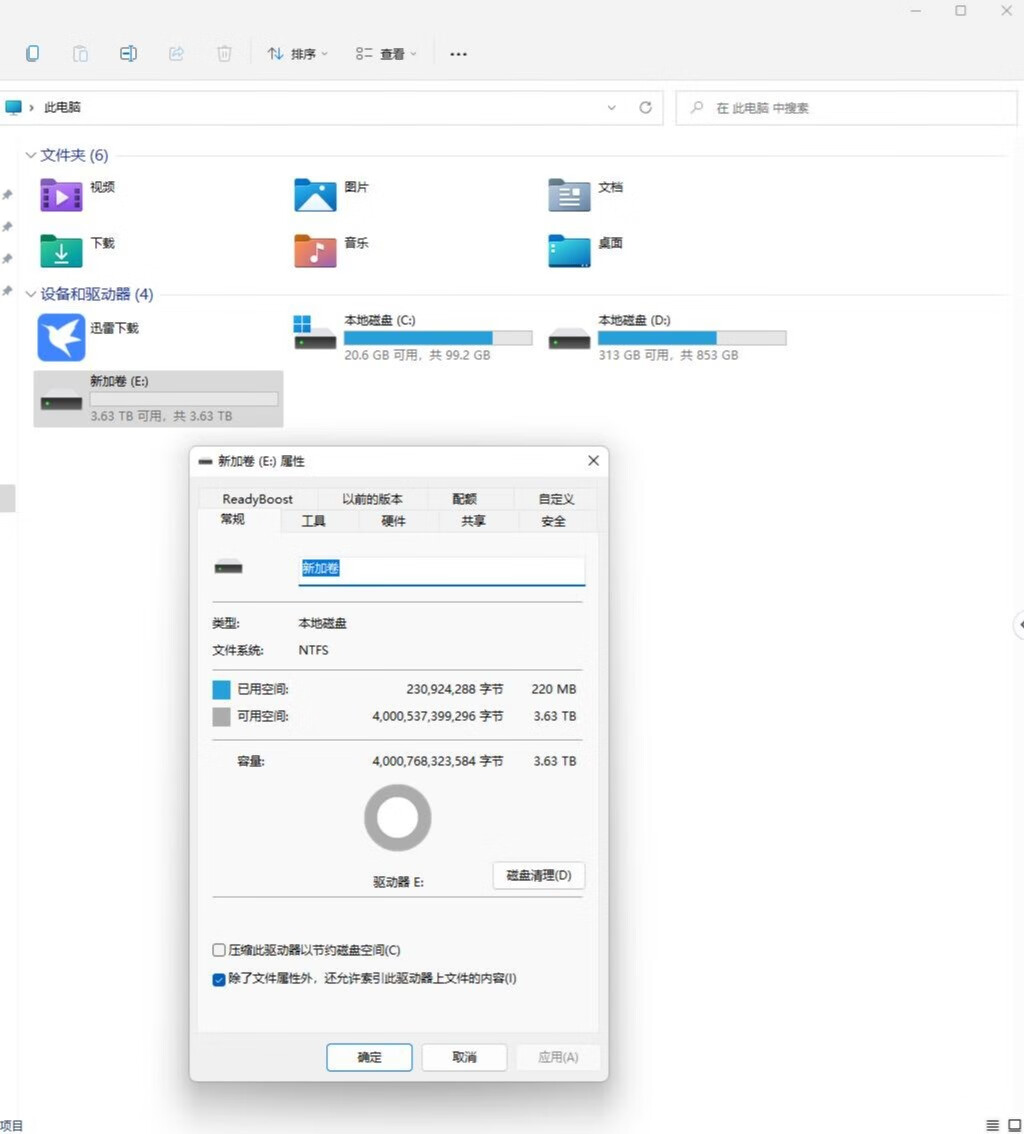This screenshot has height=1134, width=1024.
Task: Click the Rename icon in Explorer toolbar
Action: [x=128, y=54]
